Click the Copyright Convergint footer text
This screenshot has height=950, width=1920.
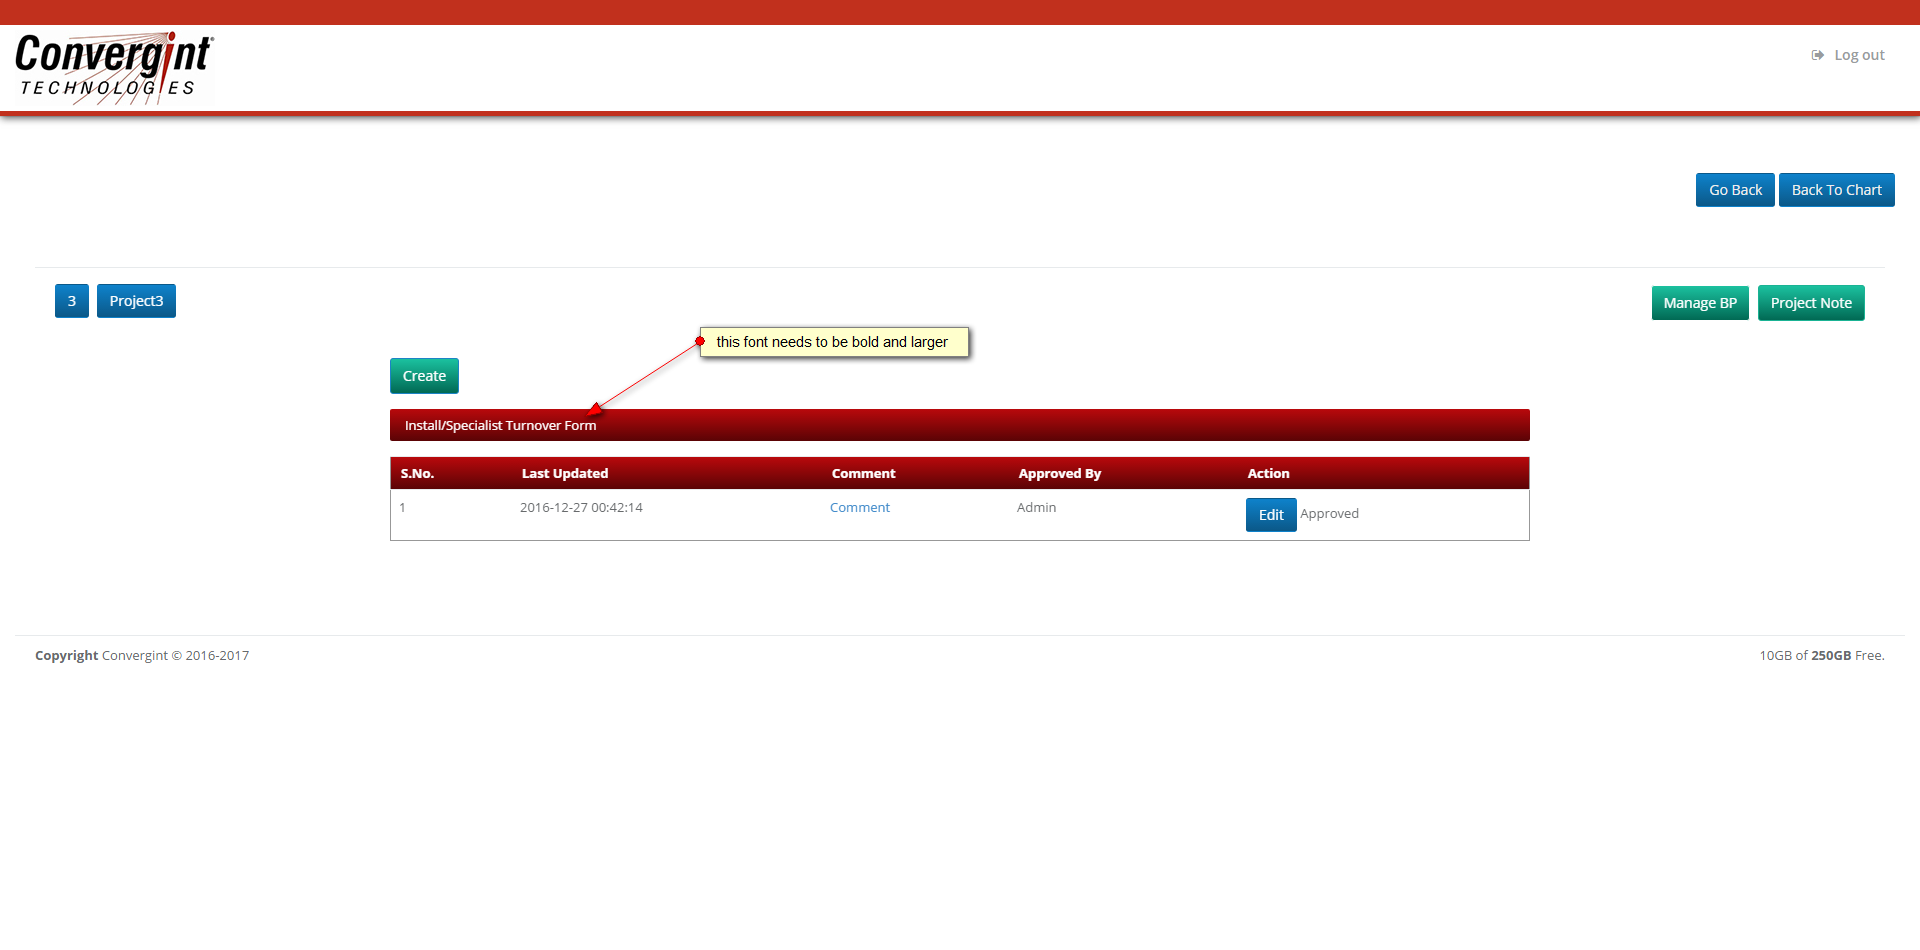(142, 656)
